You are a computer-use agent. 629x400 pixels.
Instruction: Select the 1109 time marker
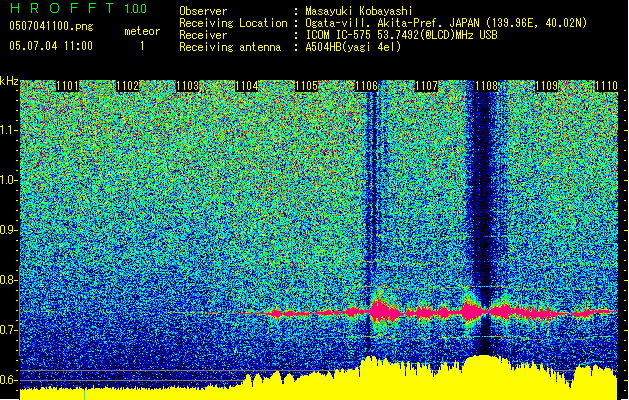(x=546, y=86)
